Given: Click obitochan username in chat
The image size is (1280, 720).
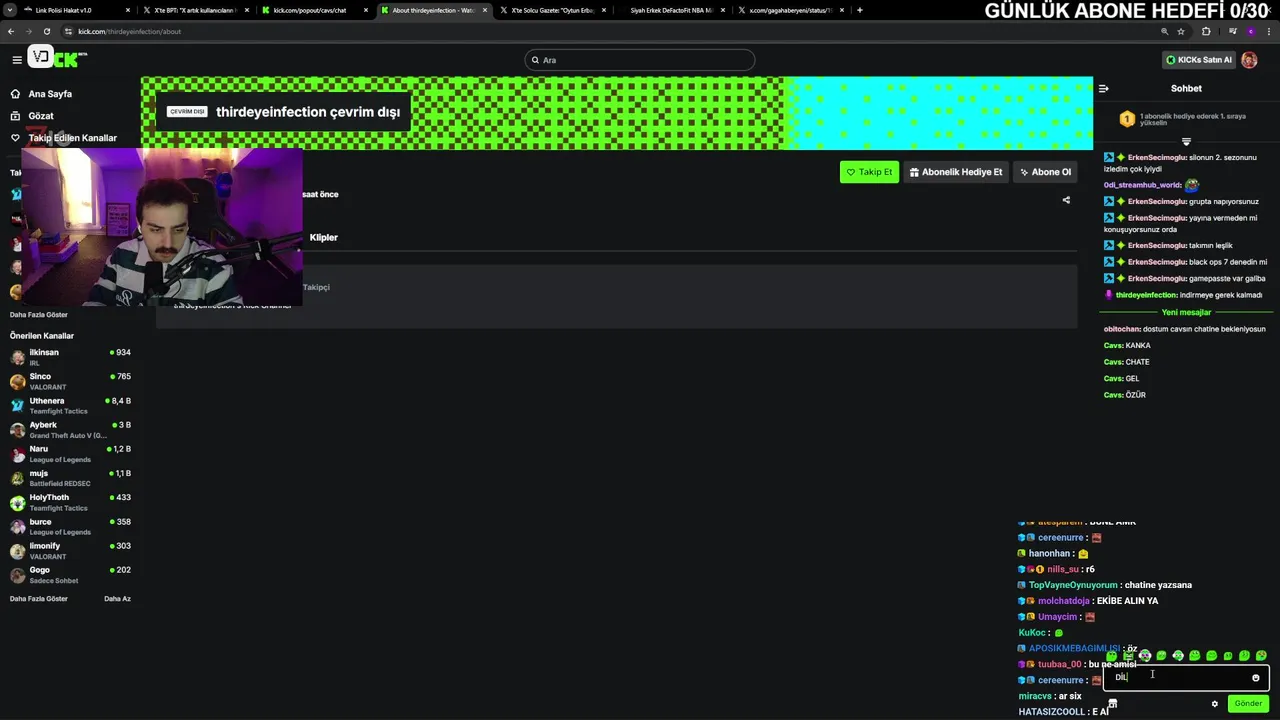Looking at the screenshot, I should [1123, 329].
